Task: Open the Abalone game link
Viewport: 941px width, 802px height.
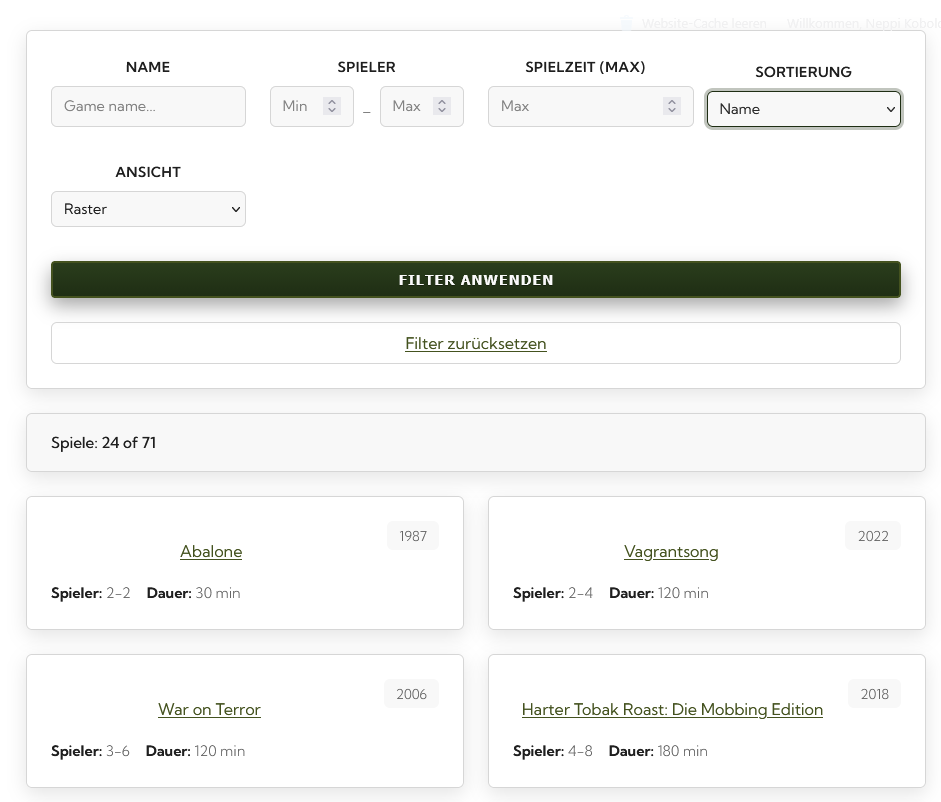Action: [x=211, y=551]
